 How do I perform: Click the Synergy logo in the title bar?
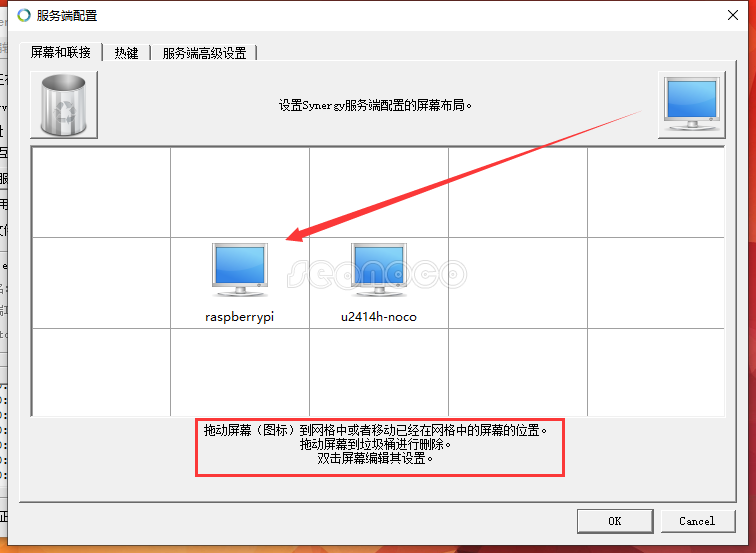pyautogui.click(x=23, y=15)
